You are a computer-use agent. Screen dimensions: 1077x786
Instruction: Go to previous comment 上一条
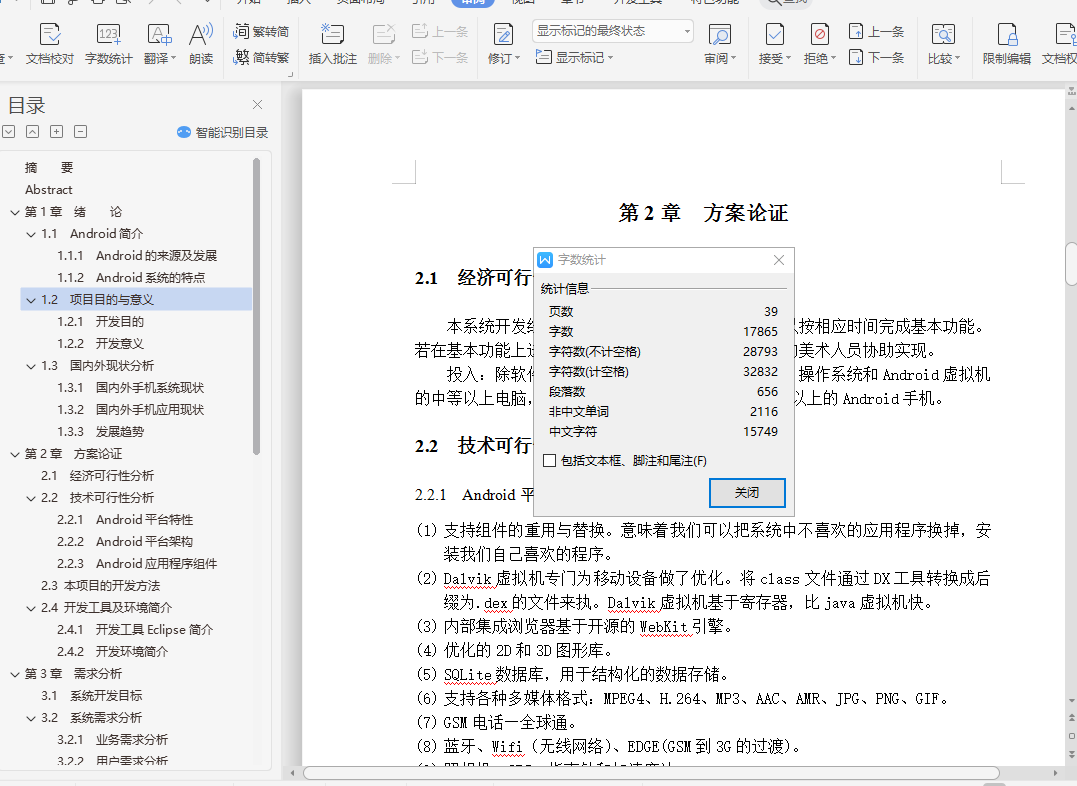click(x=440, y=32)
